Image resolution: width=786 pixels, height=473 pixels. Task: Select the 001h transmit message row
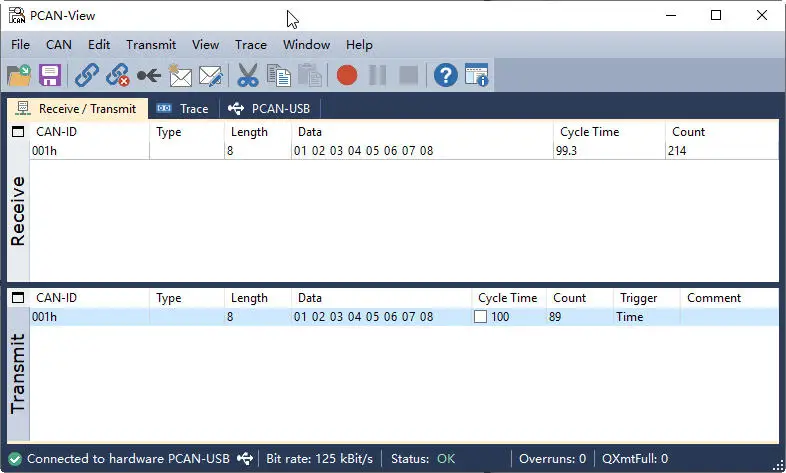[x=404, y=317]
